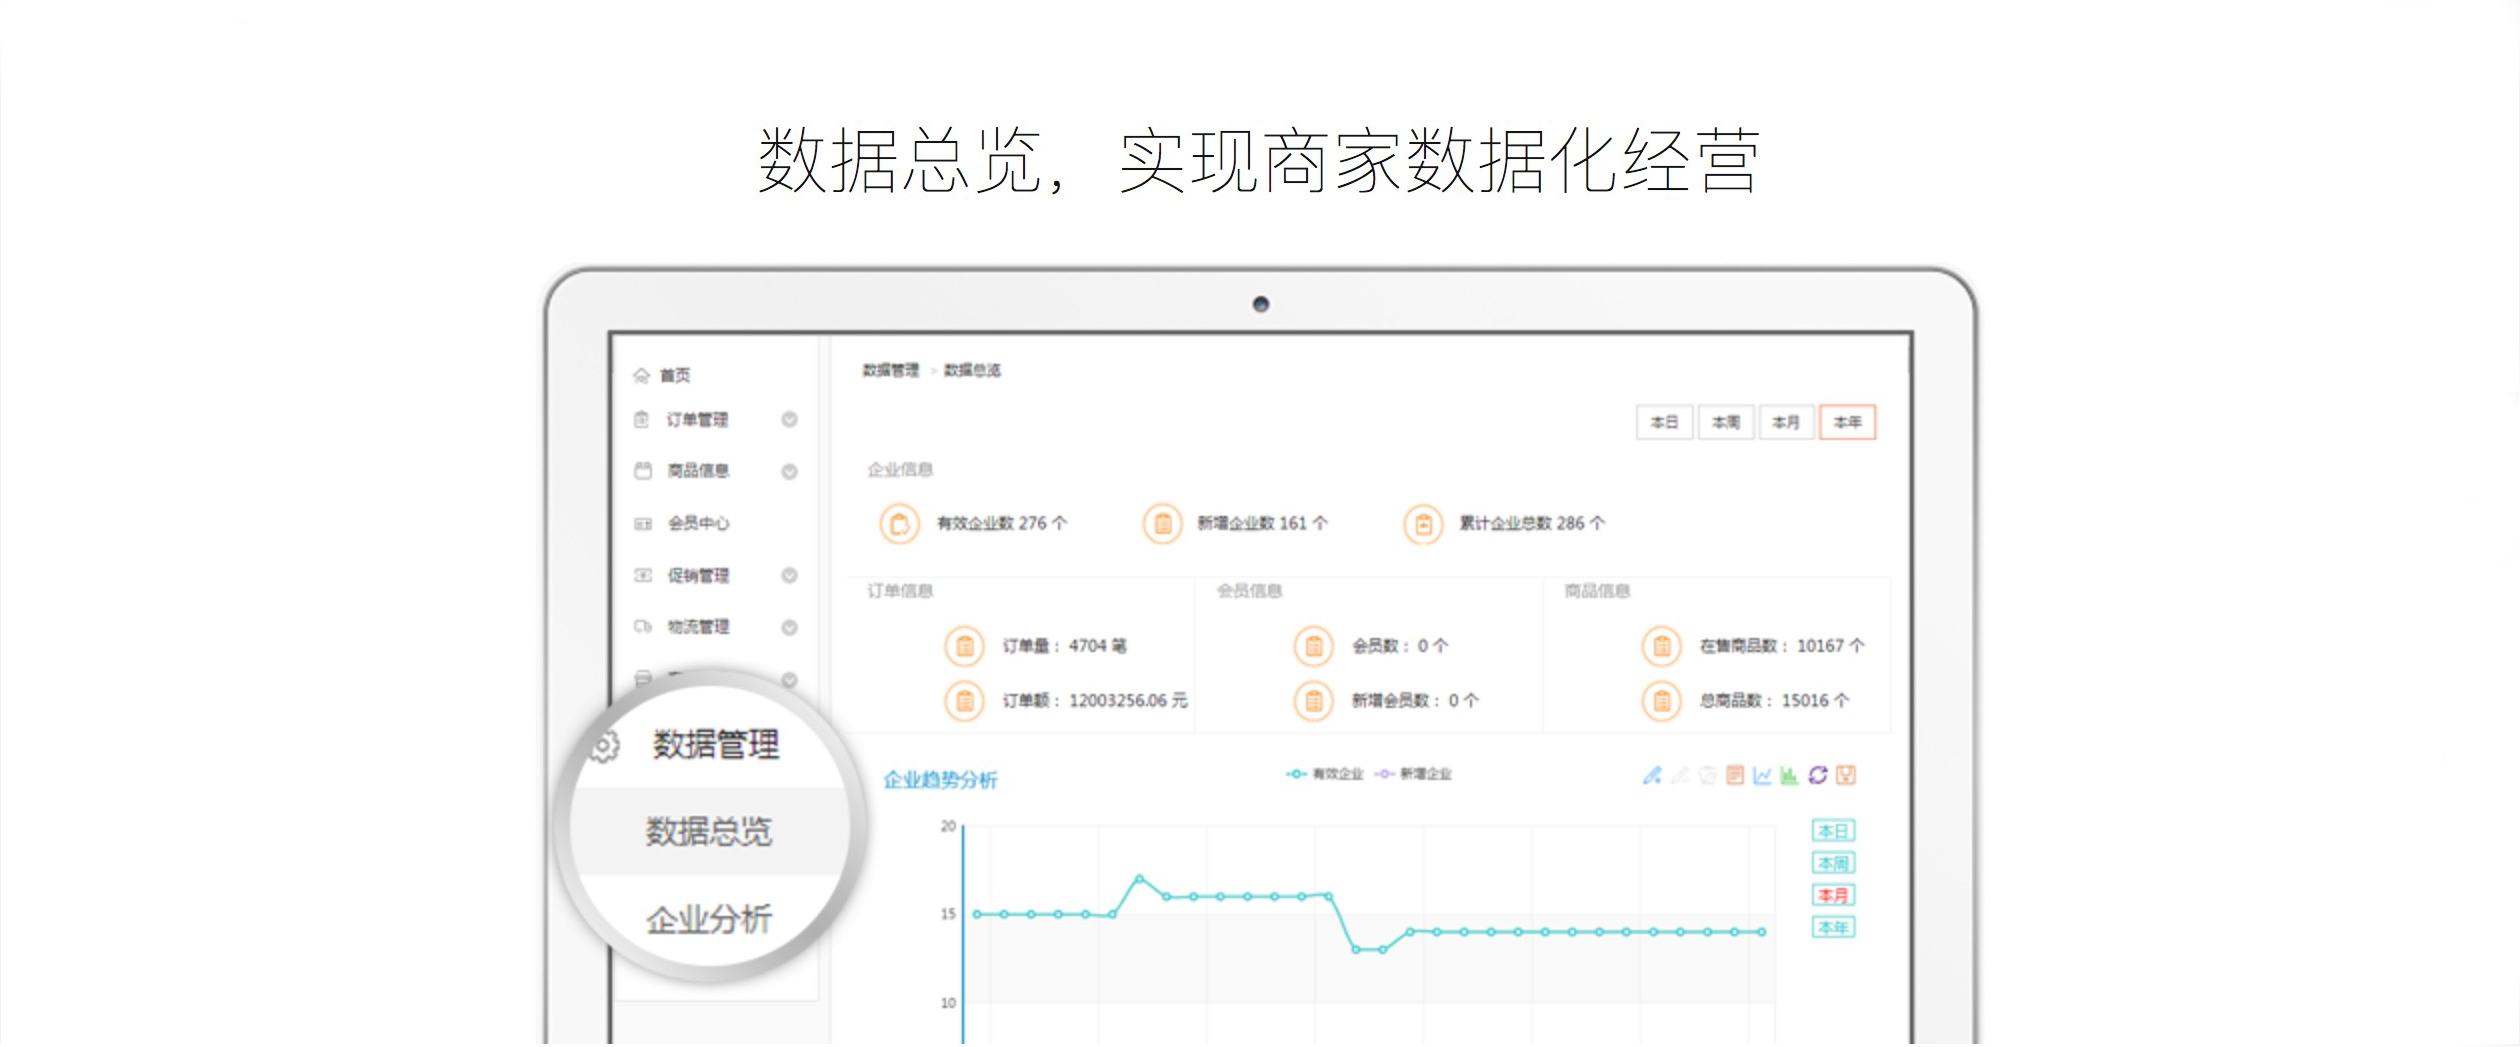The height and width of the screenshot is (1047, 2520).
Task: Expand the 物流管理 sidebar arrow
Action: tap(789, 628)
